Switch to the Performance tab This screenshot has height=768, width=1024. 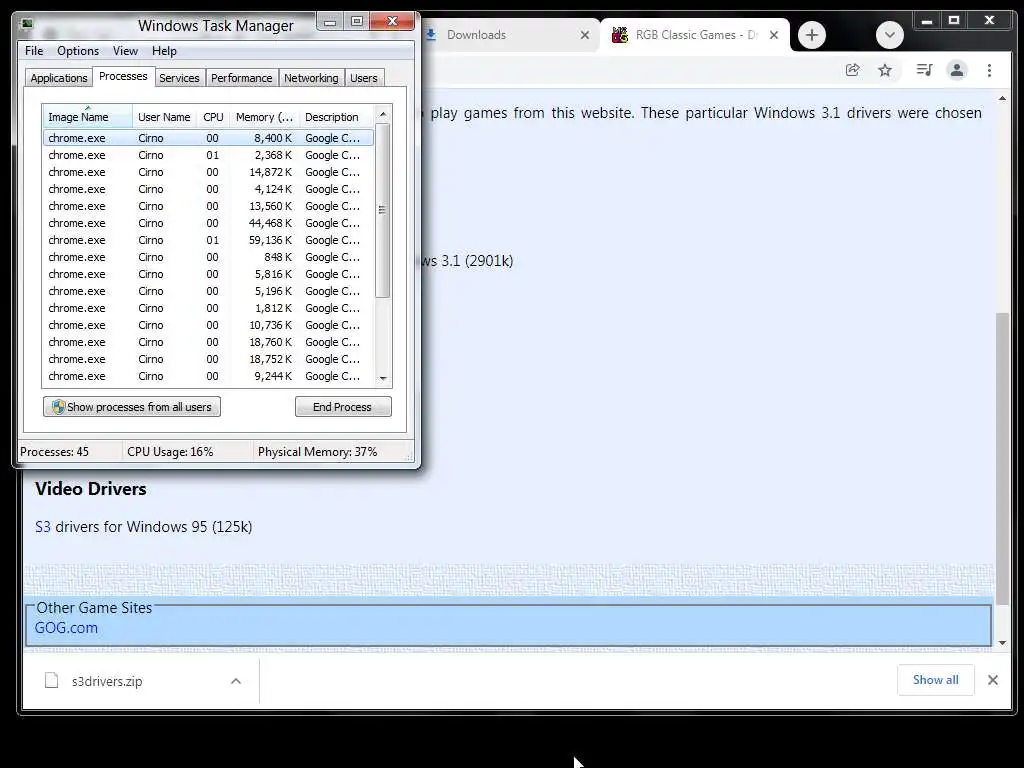point(241,78)
